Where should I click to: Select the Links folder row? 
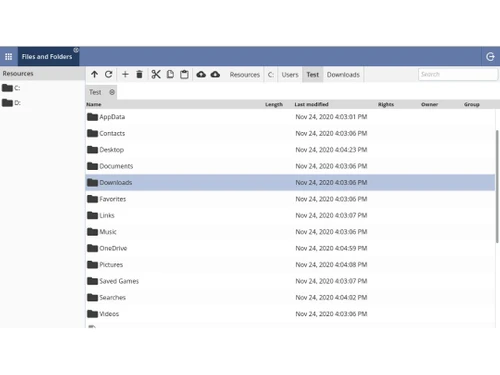click(x=290, y=215)
